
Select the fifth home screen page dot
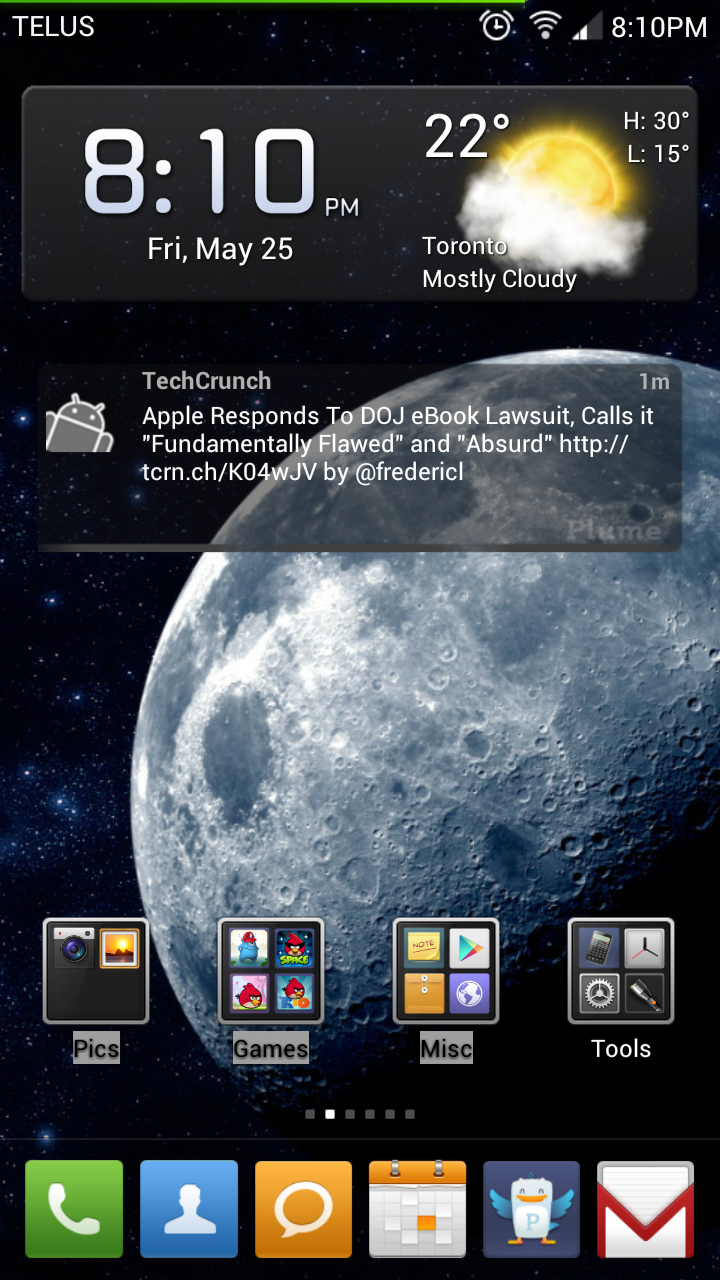[390, 1114]
